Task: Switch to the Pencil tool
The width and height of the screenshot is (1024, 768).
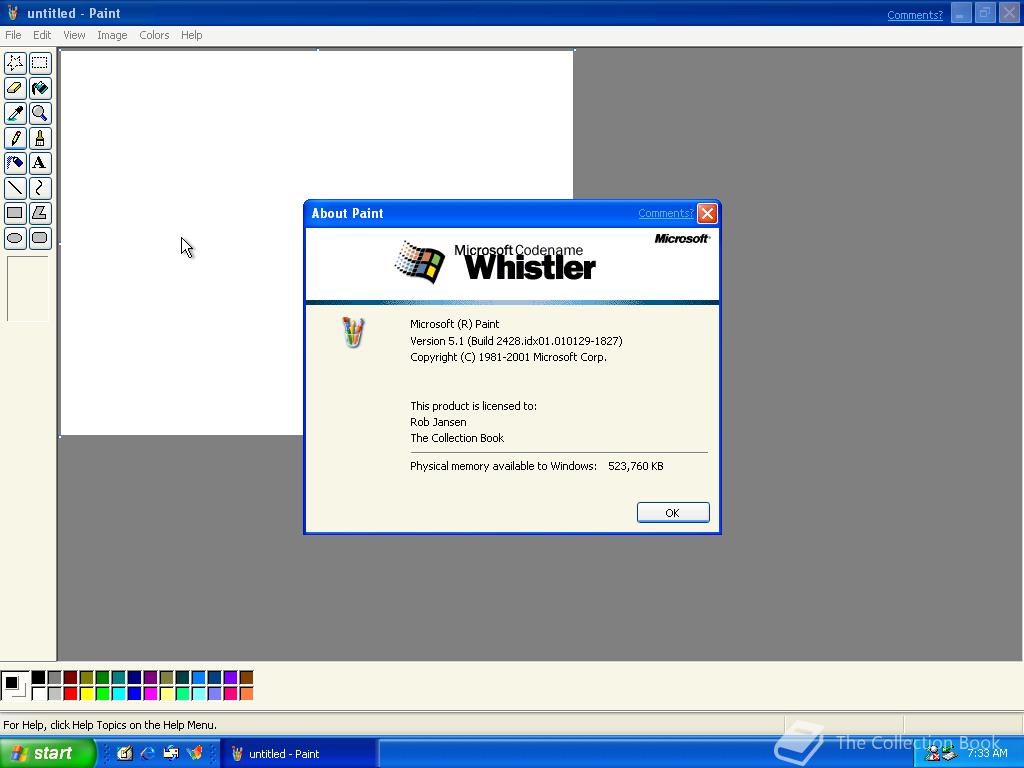Action: [15, 138]
